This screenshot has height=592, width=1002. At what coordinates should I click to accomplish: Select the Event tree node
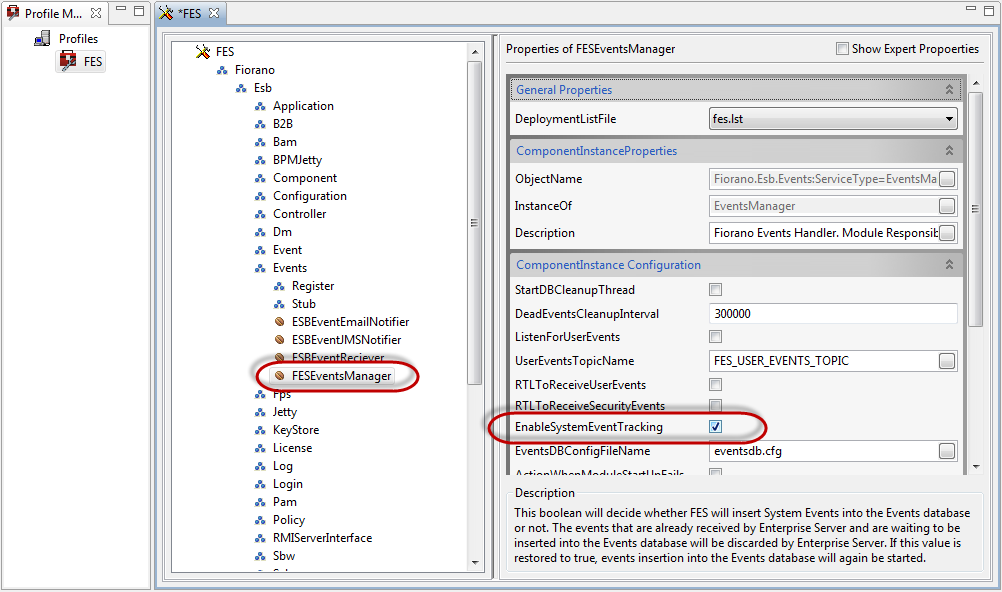(287, 250)
